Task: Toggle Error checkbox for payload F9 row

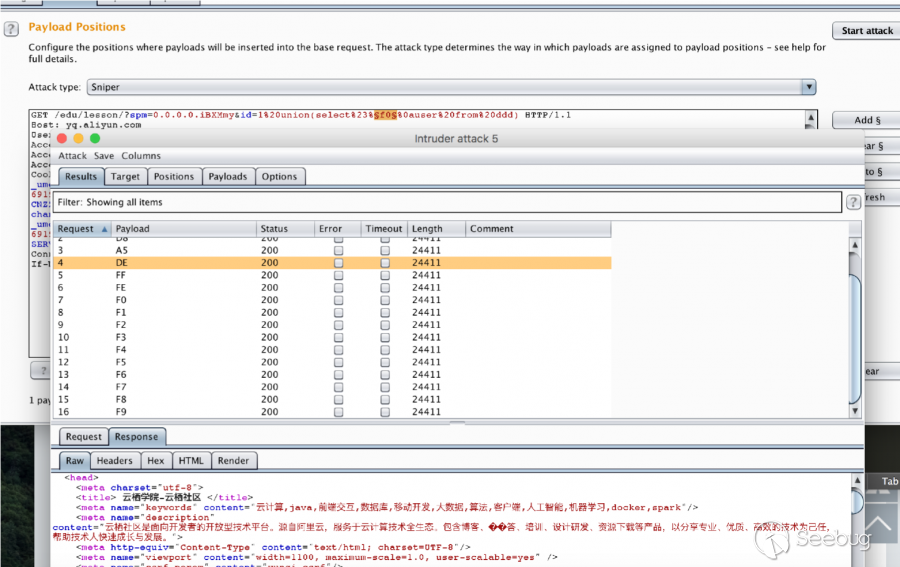Action: 338,412
